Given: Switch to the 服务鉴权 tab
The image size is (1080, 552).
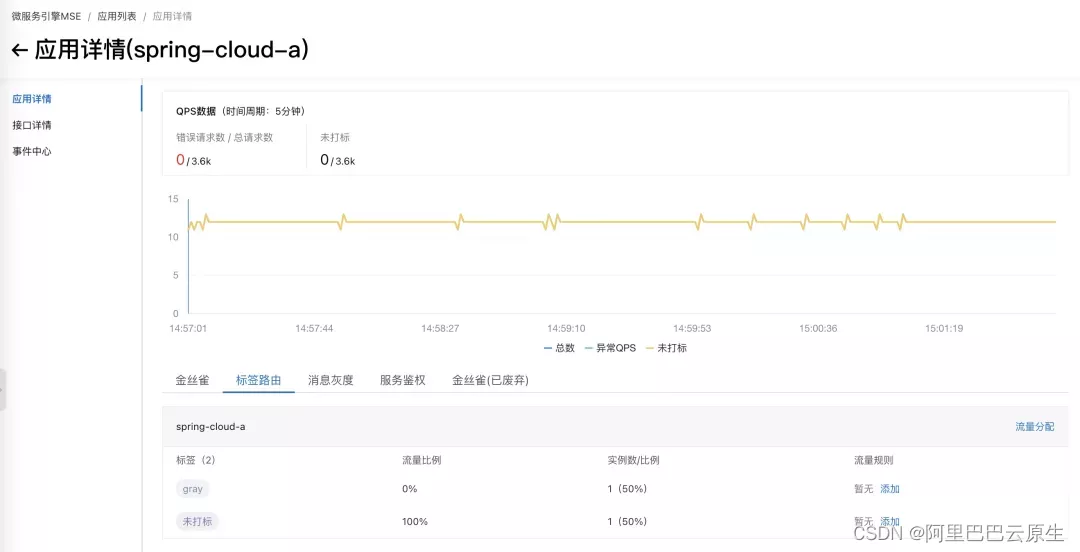Looking at the screenshot, I should coord(403,380).
